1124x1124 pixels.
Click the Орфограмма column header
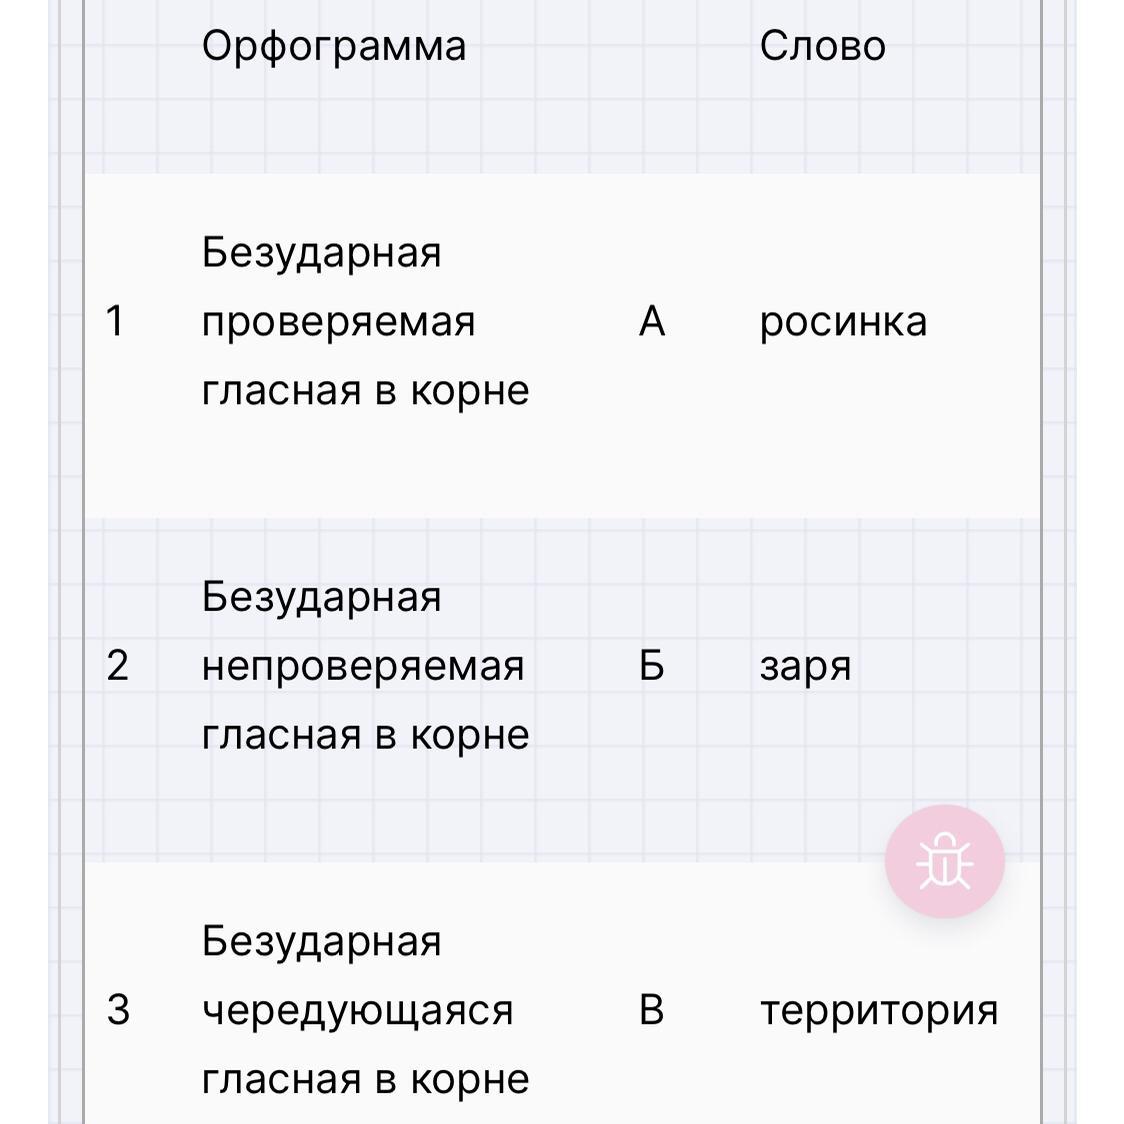coord(334,47)
